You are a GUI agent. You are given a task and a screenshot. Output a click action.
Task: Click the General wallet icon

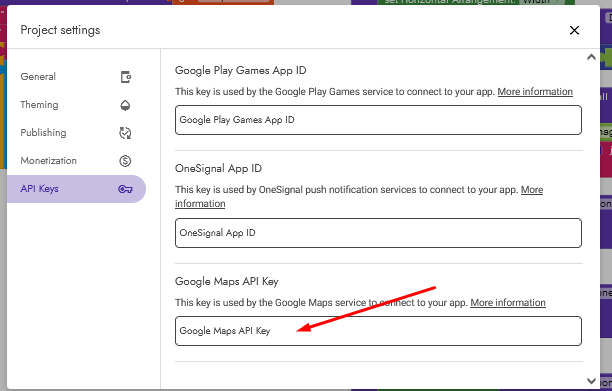pos(125,77)
